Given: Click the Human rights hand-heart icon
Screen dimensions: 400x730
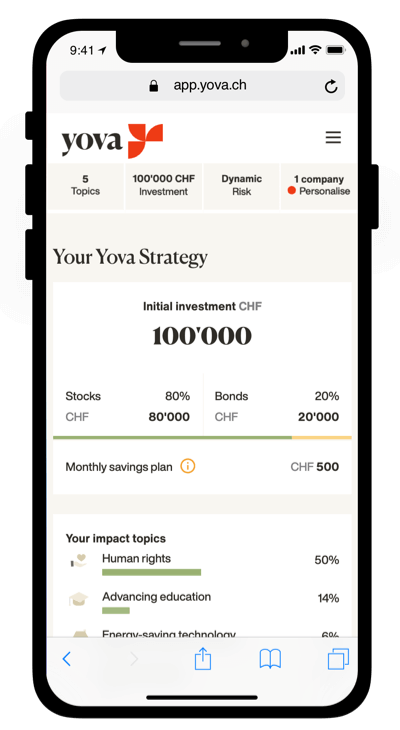Looking at the screenshot, I should (x=79, y=561).
